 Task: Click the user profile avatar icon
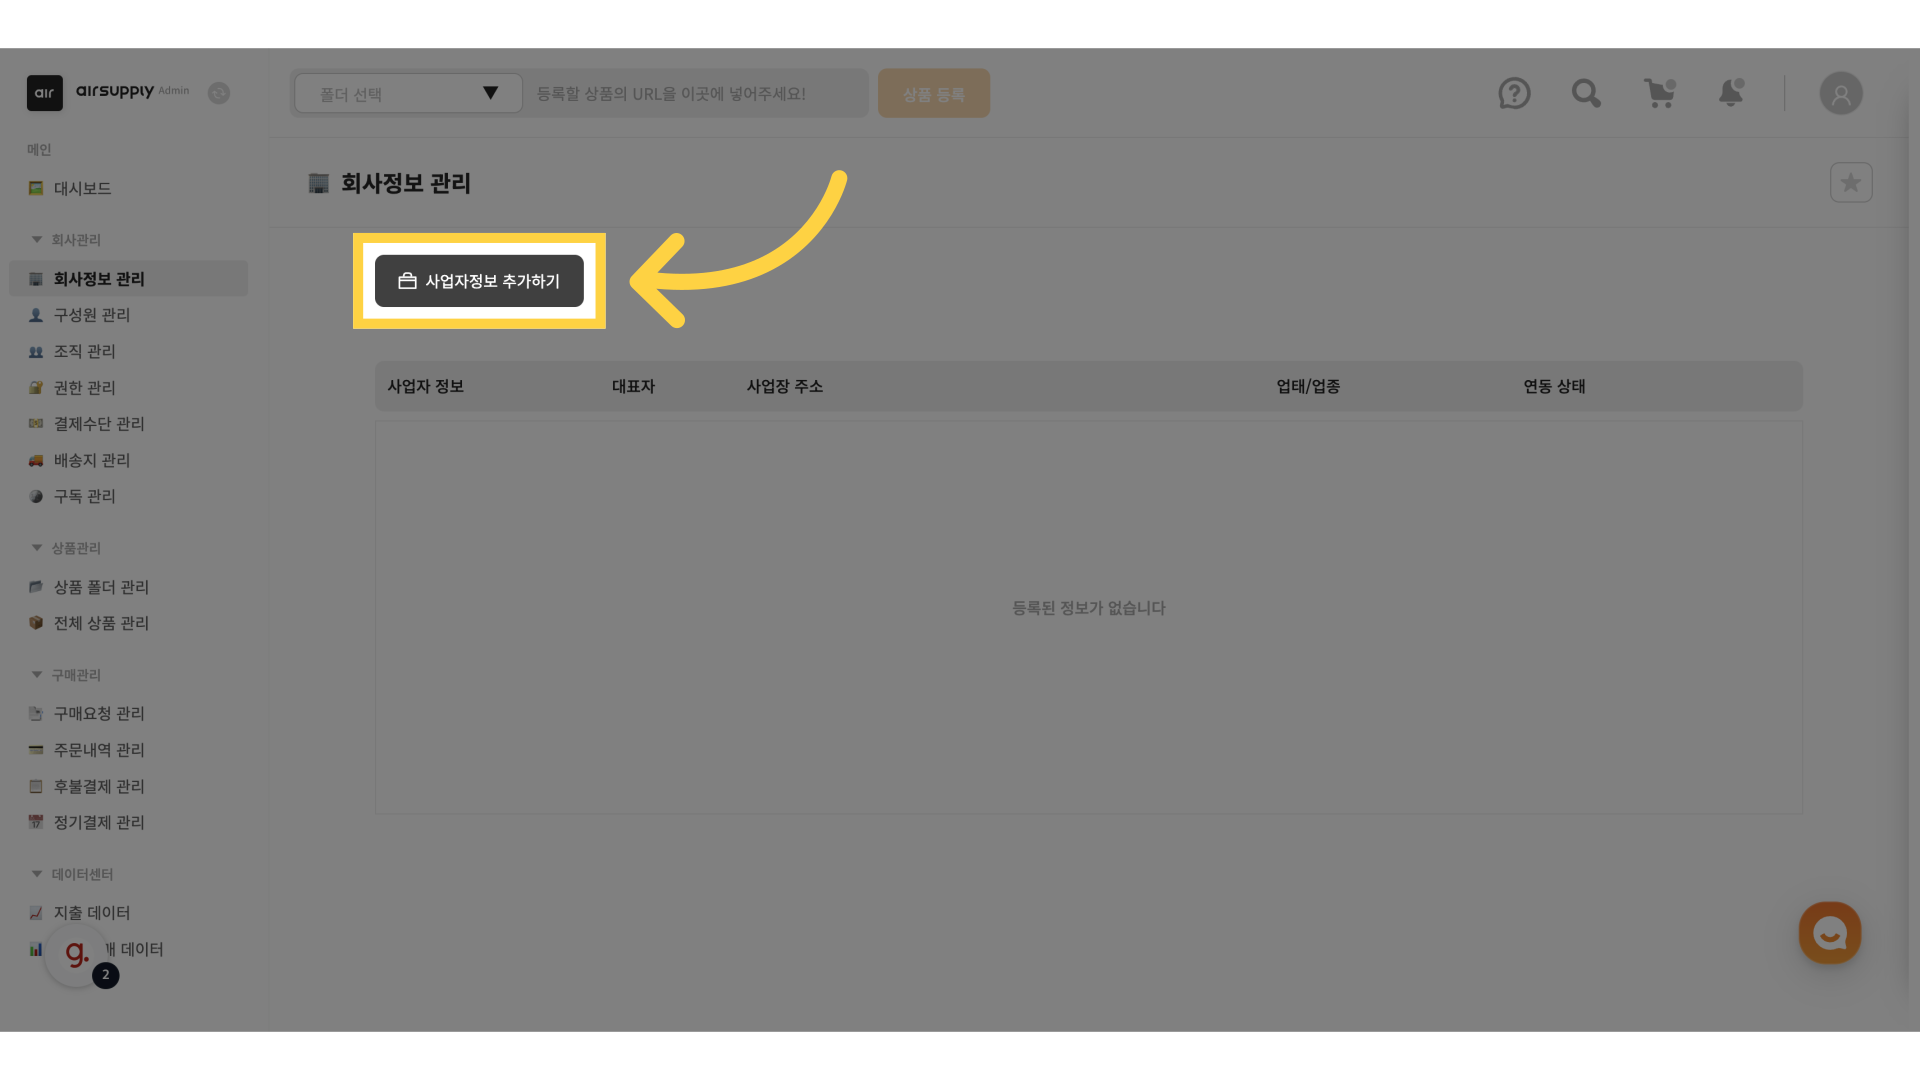1840,93
